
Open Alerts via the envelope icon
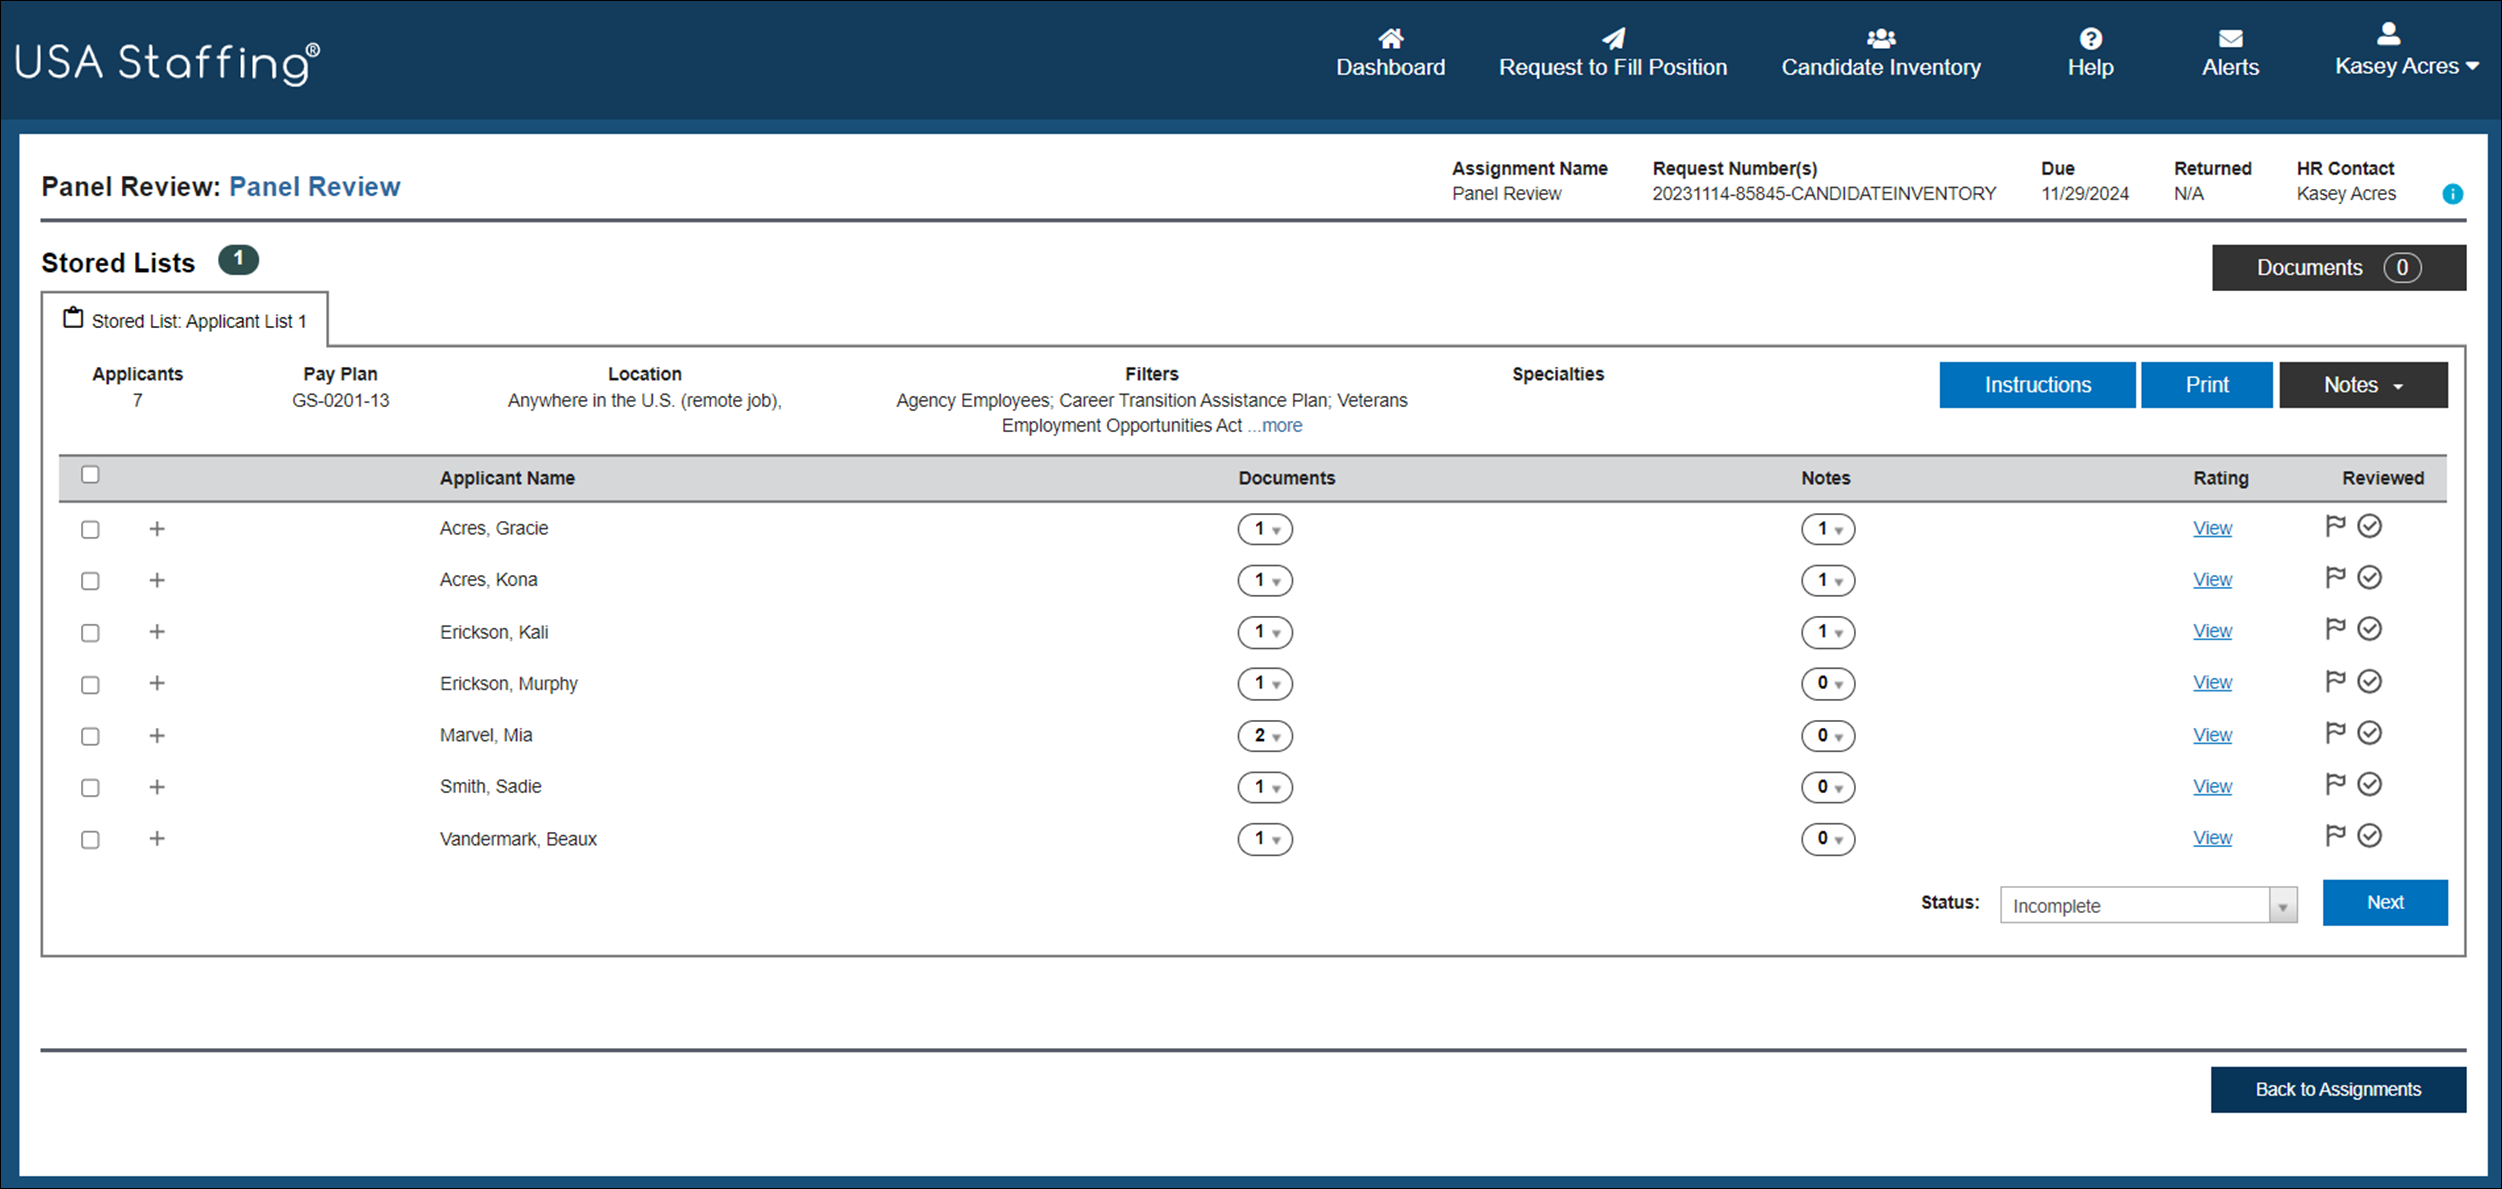pos(2230,38)
